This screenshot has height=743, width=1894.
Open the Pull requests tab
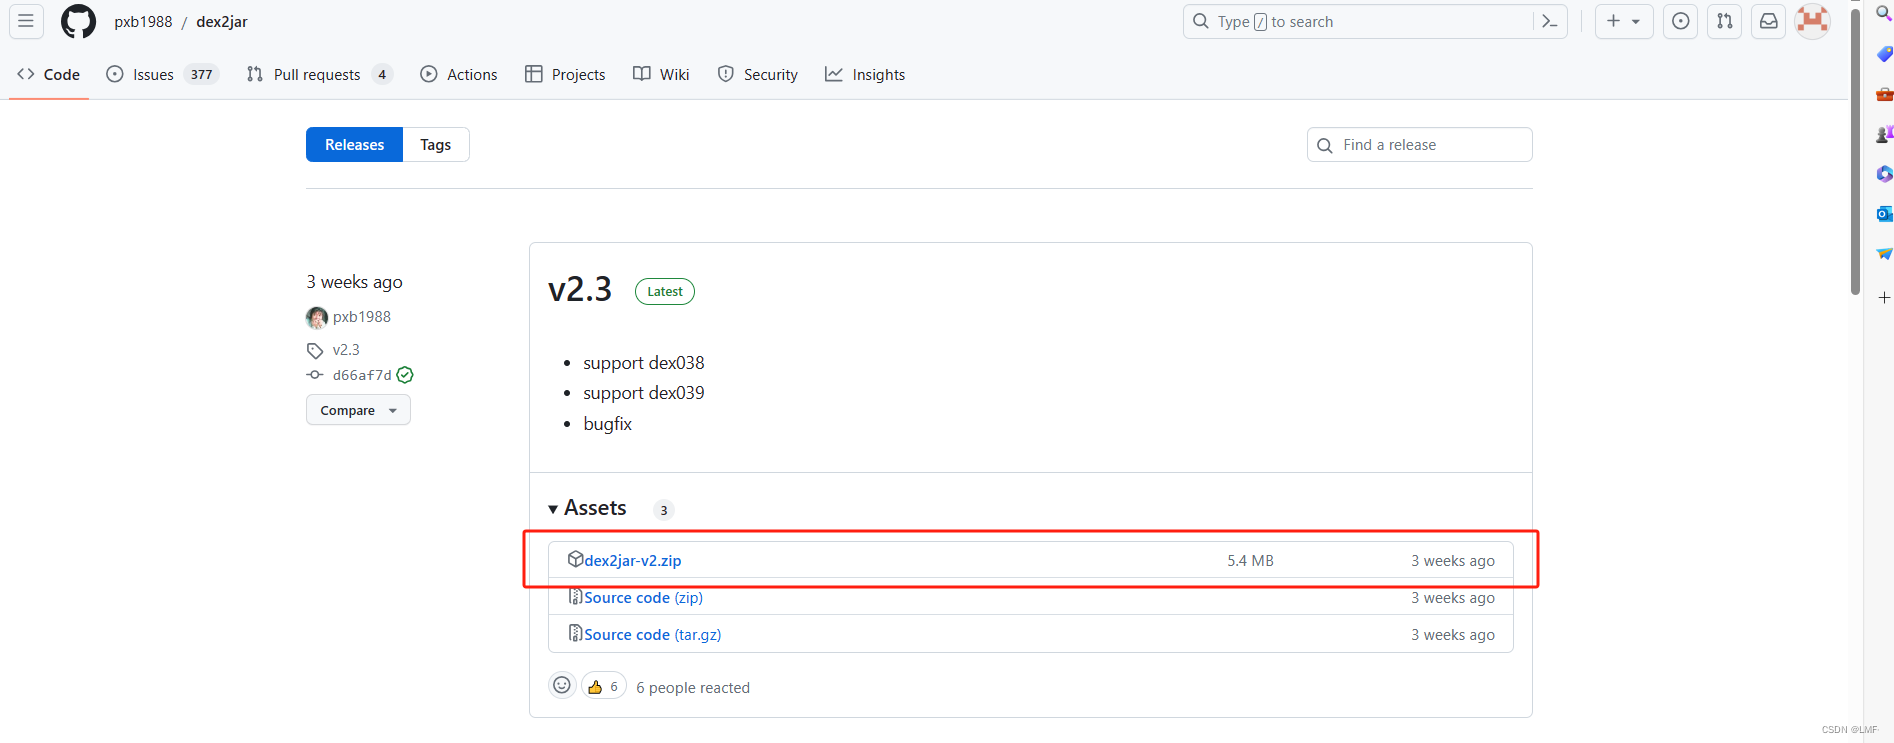tap(319, 74)
